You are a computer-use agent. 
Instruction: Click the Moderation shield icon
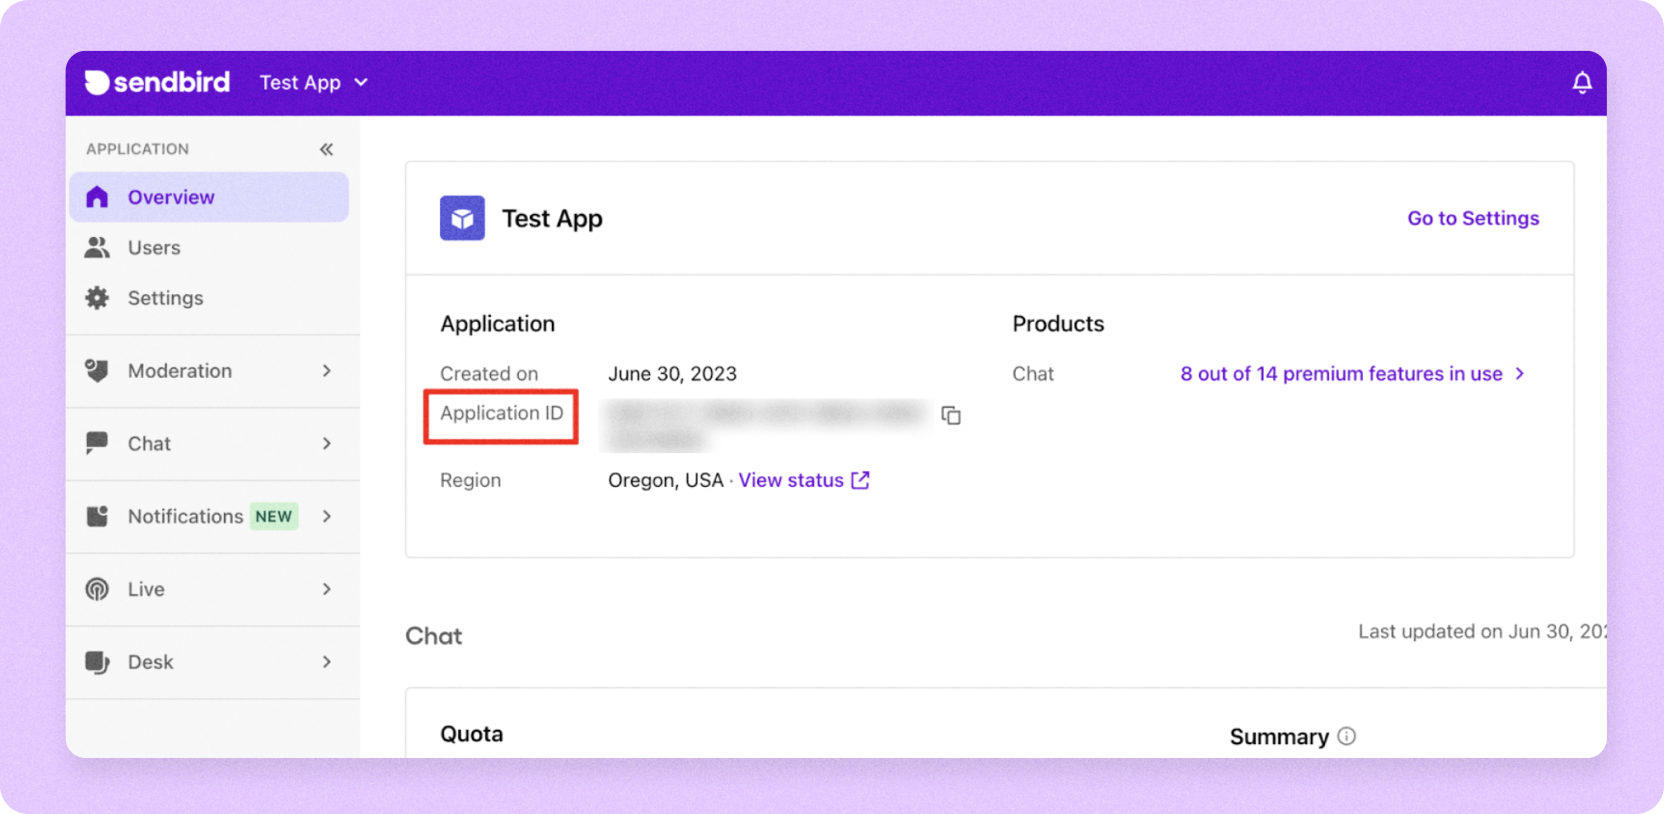click(97, 371)
